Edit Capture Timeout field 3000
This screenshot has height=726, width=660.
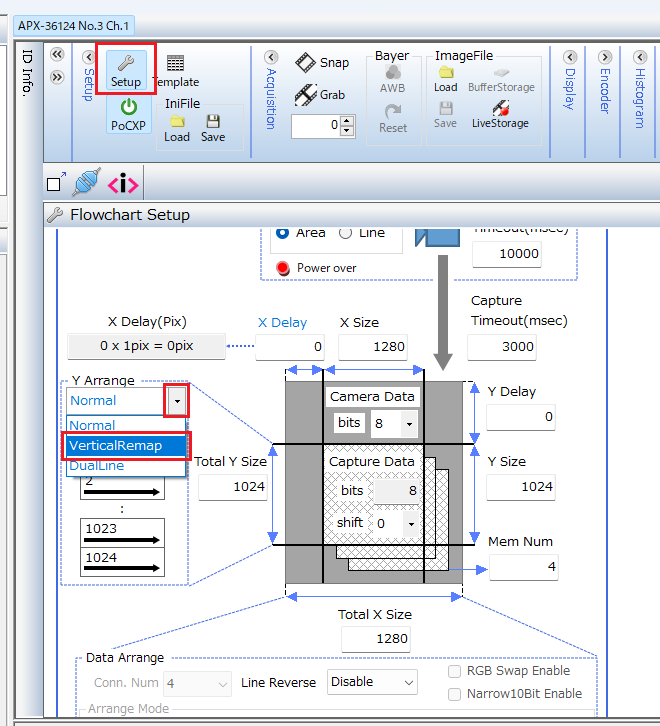coord(502,347)
